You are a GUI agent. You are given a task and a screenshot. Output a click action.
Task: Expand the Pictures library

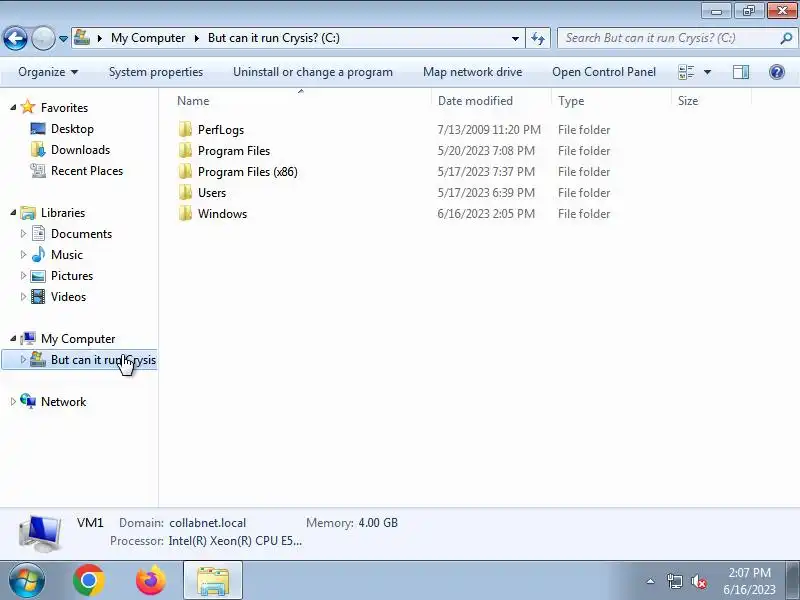coord(23,275)
